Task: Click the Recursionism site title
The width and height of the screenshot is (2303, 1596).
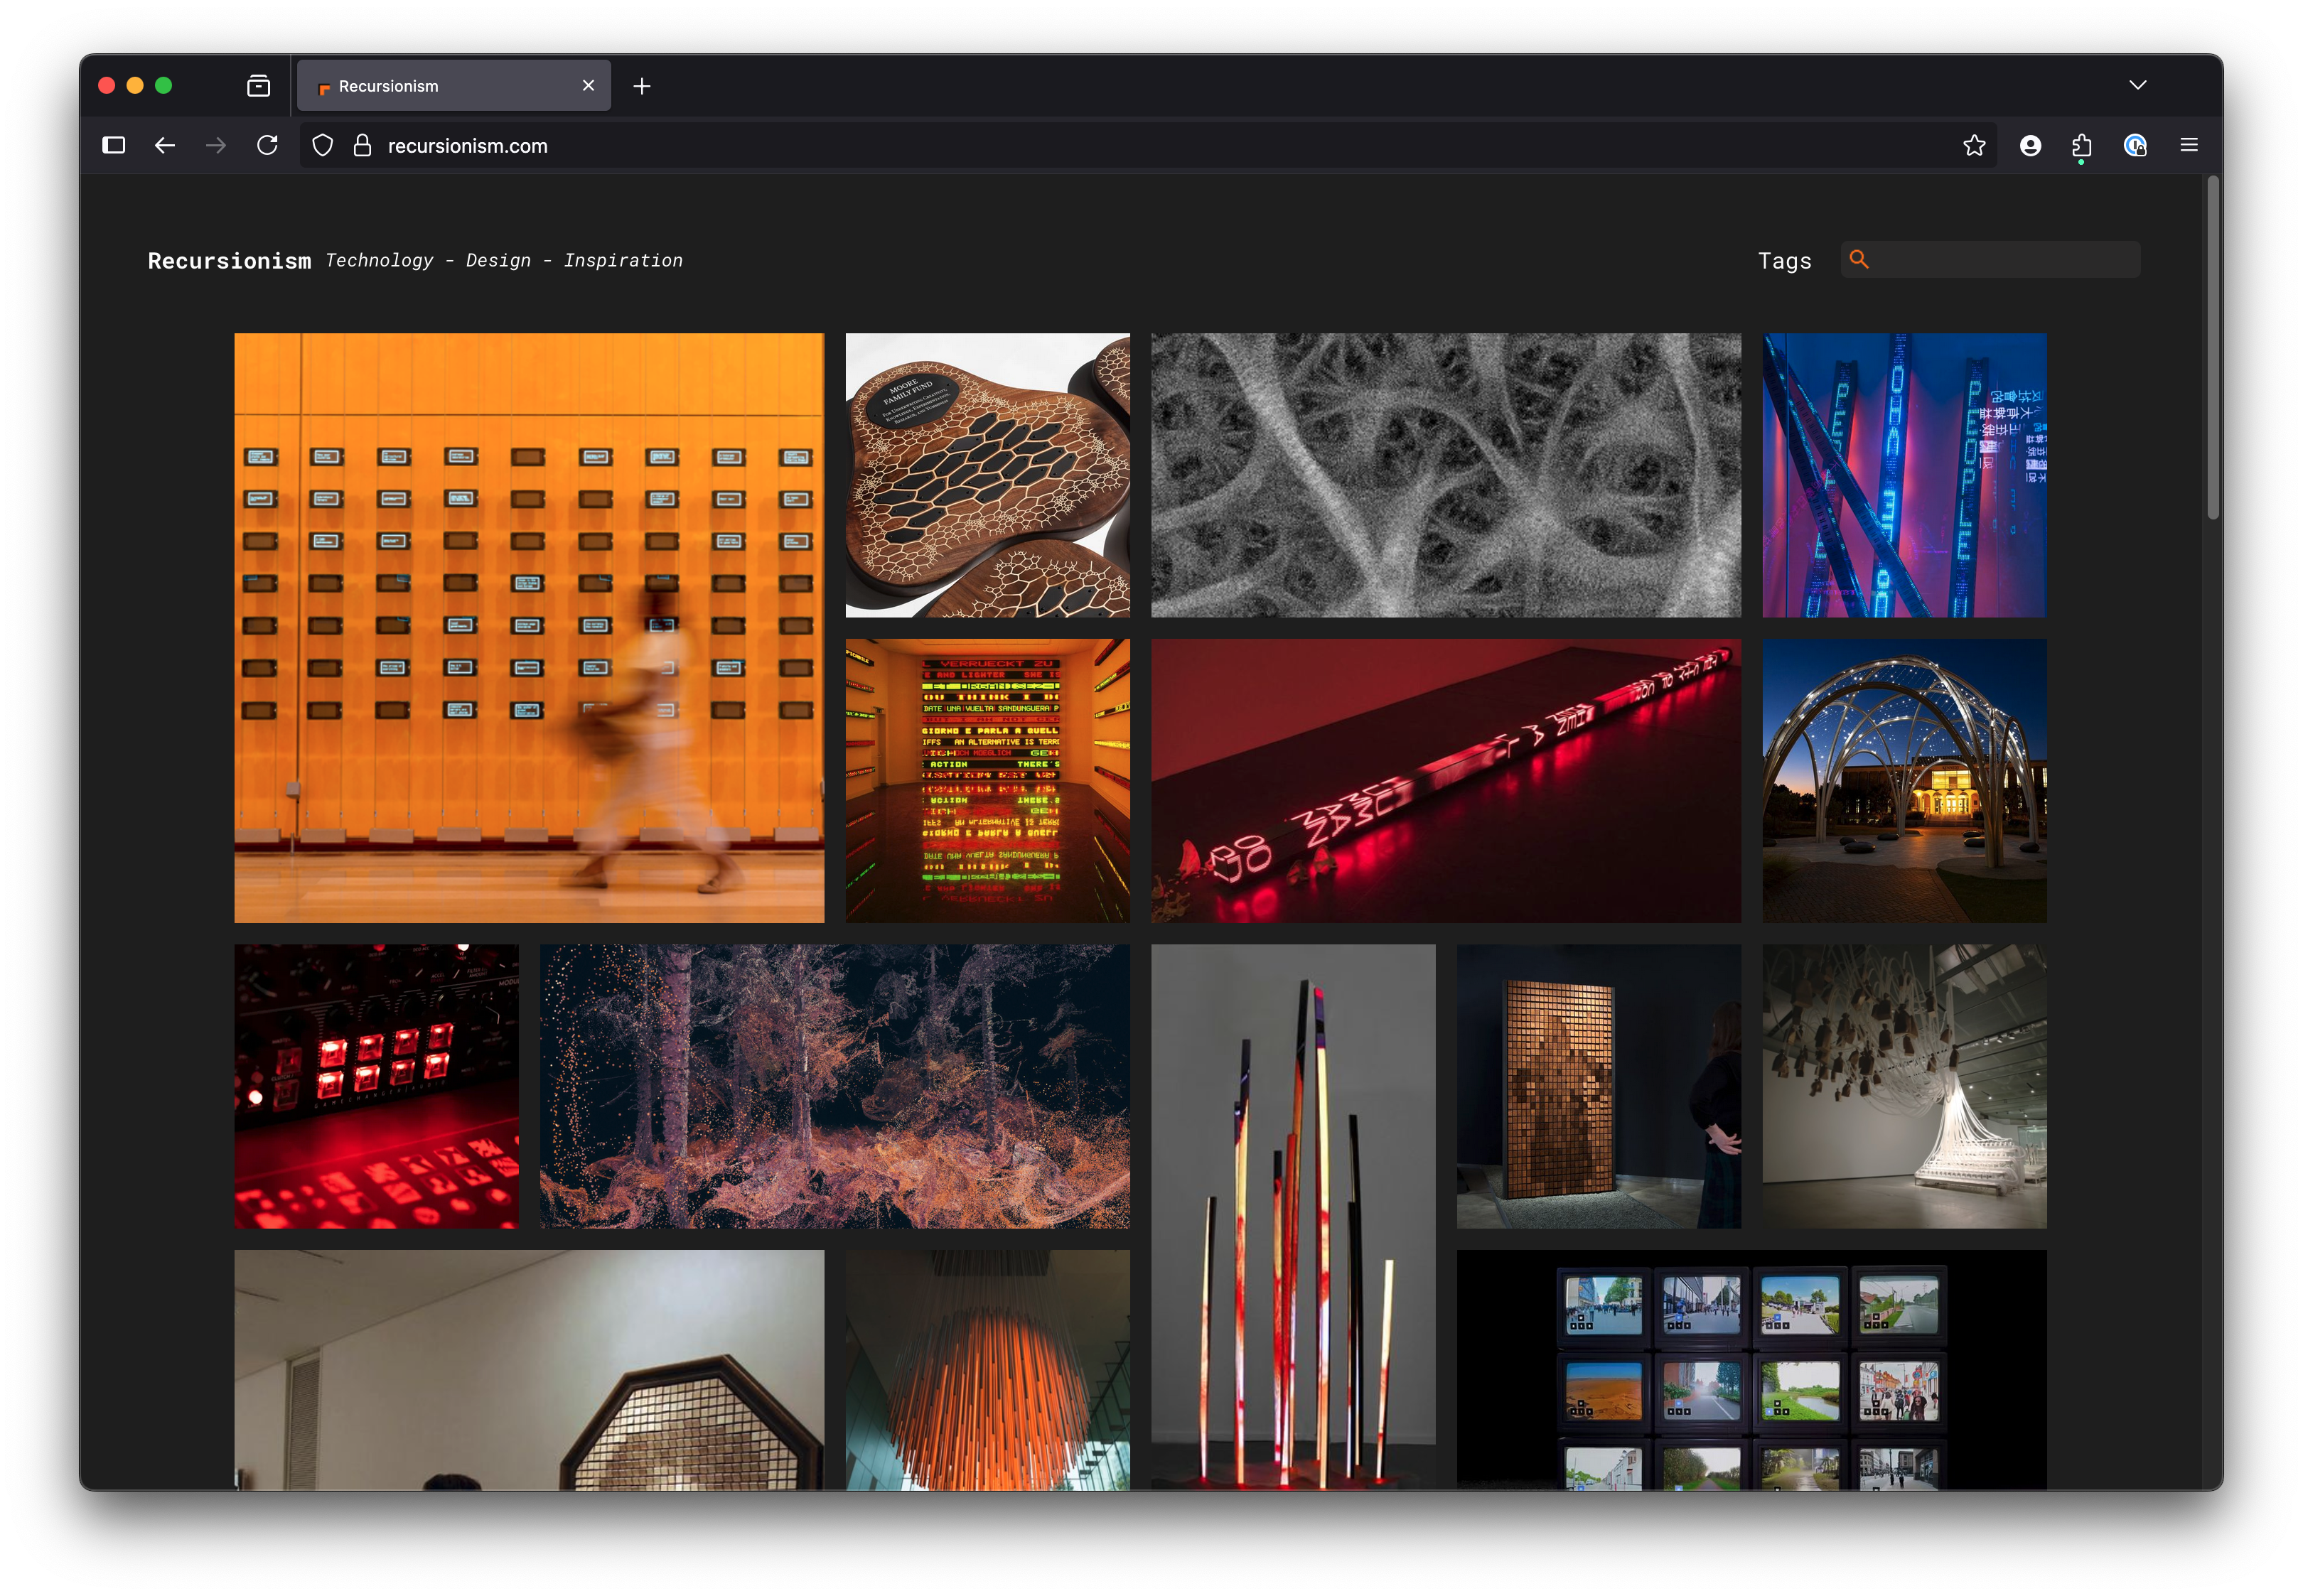Action: [x=229, y=261]
